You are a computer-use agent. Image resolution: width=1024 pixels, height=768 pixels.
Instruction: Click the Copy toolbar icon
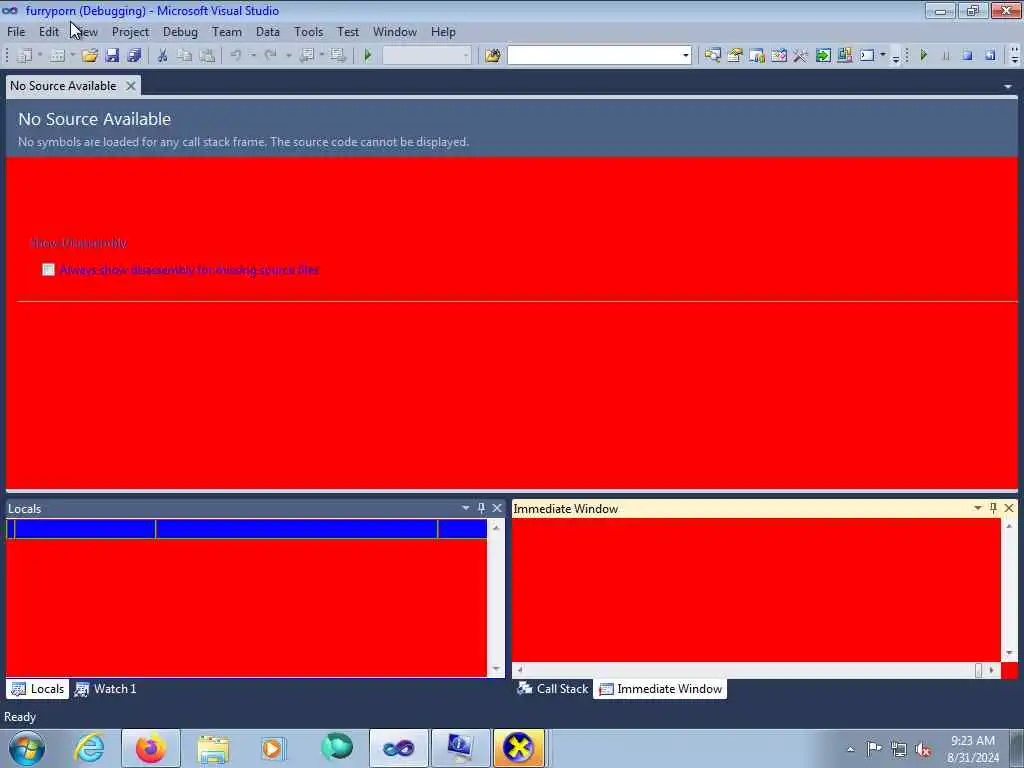(185, 56)
